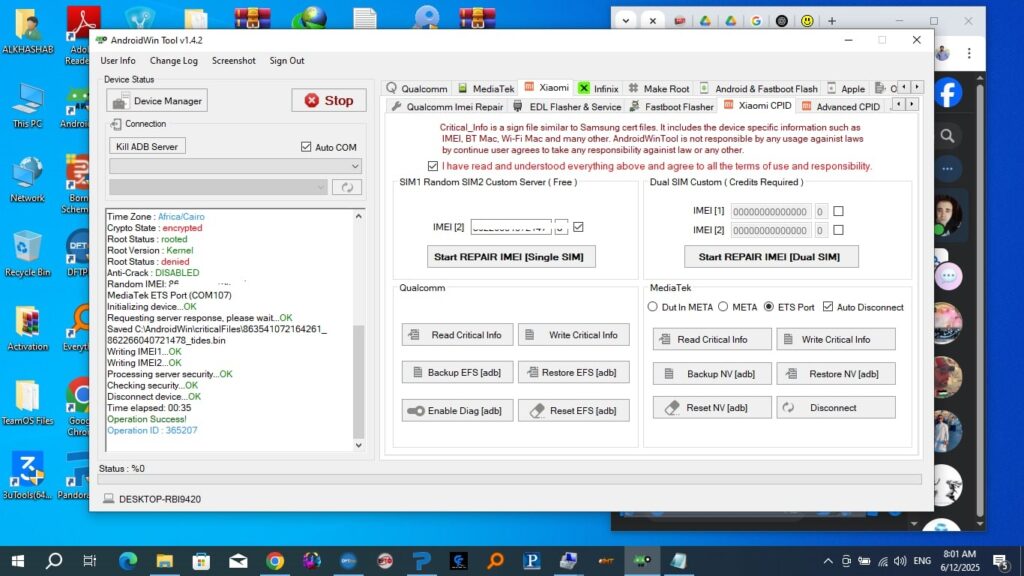Open This PC desktop icon

coord(27,104)
